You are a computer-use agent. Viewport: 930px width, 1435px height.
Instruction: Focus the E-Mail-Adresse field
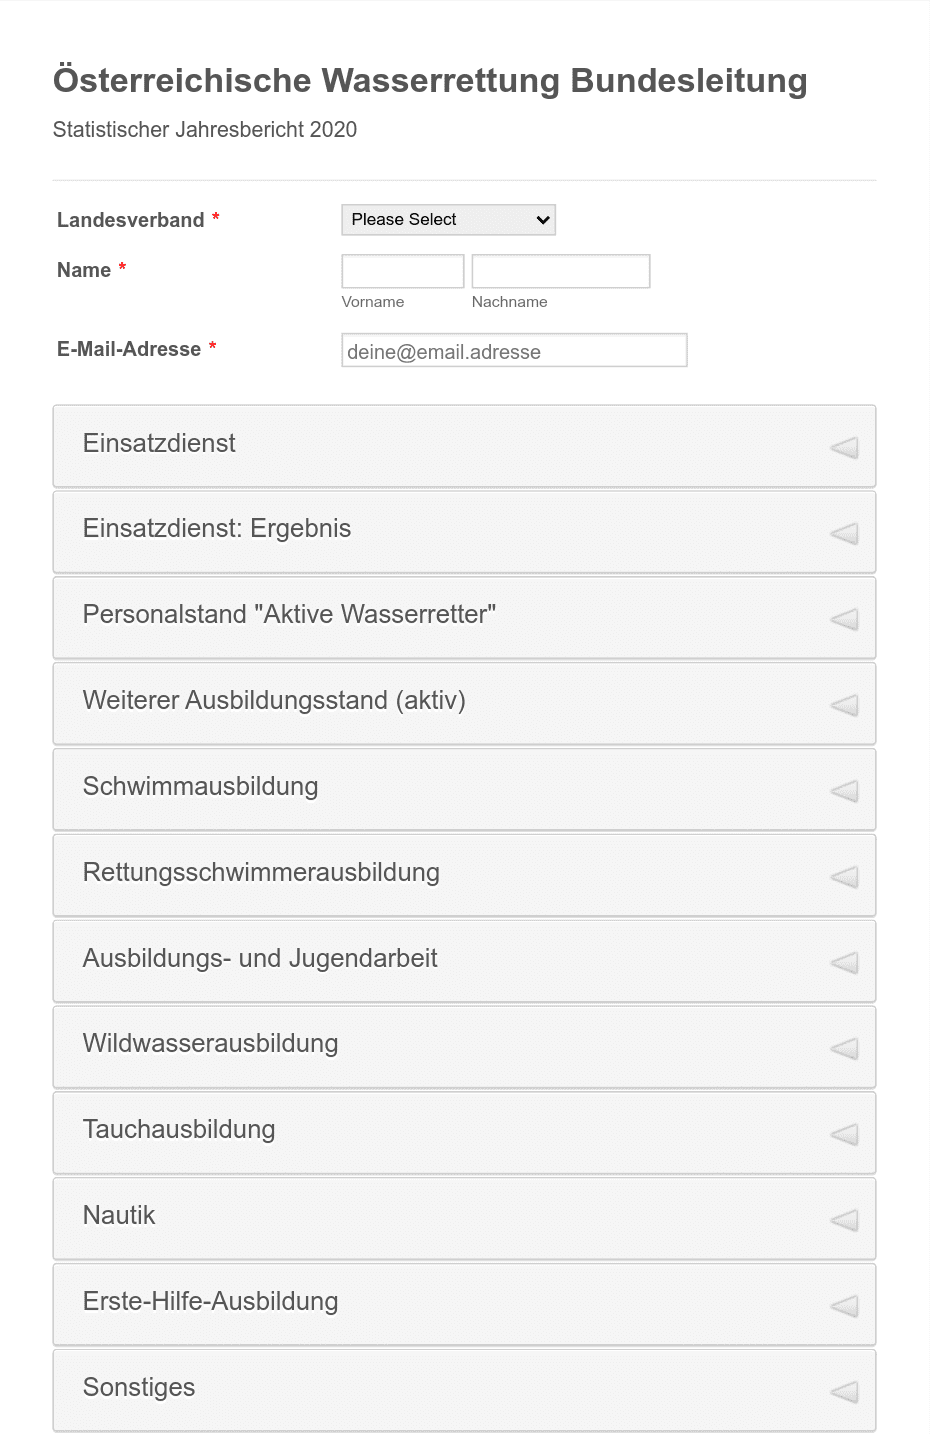pyautogui.click(x=514, y=351)
